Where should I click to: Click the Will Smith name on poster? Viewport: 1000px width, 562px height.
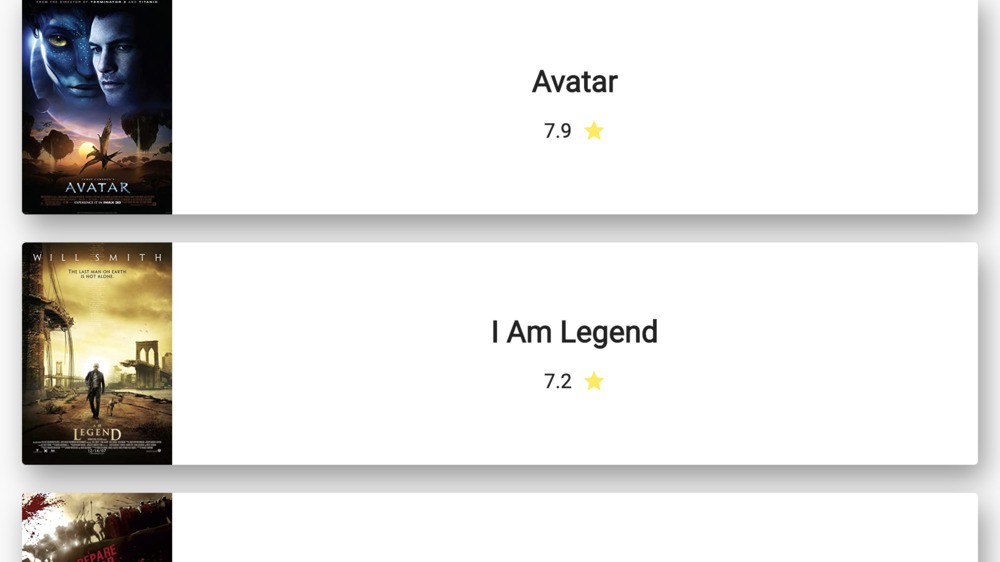click(x=97, y=257)
